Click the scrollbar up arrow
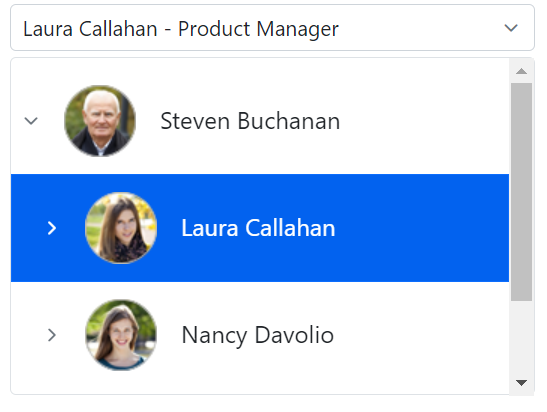 pos(521,71)
